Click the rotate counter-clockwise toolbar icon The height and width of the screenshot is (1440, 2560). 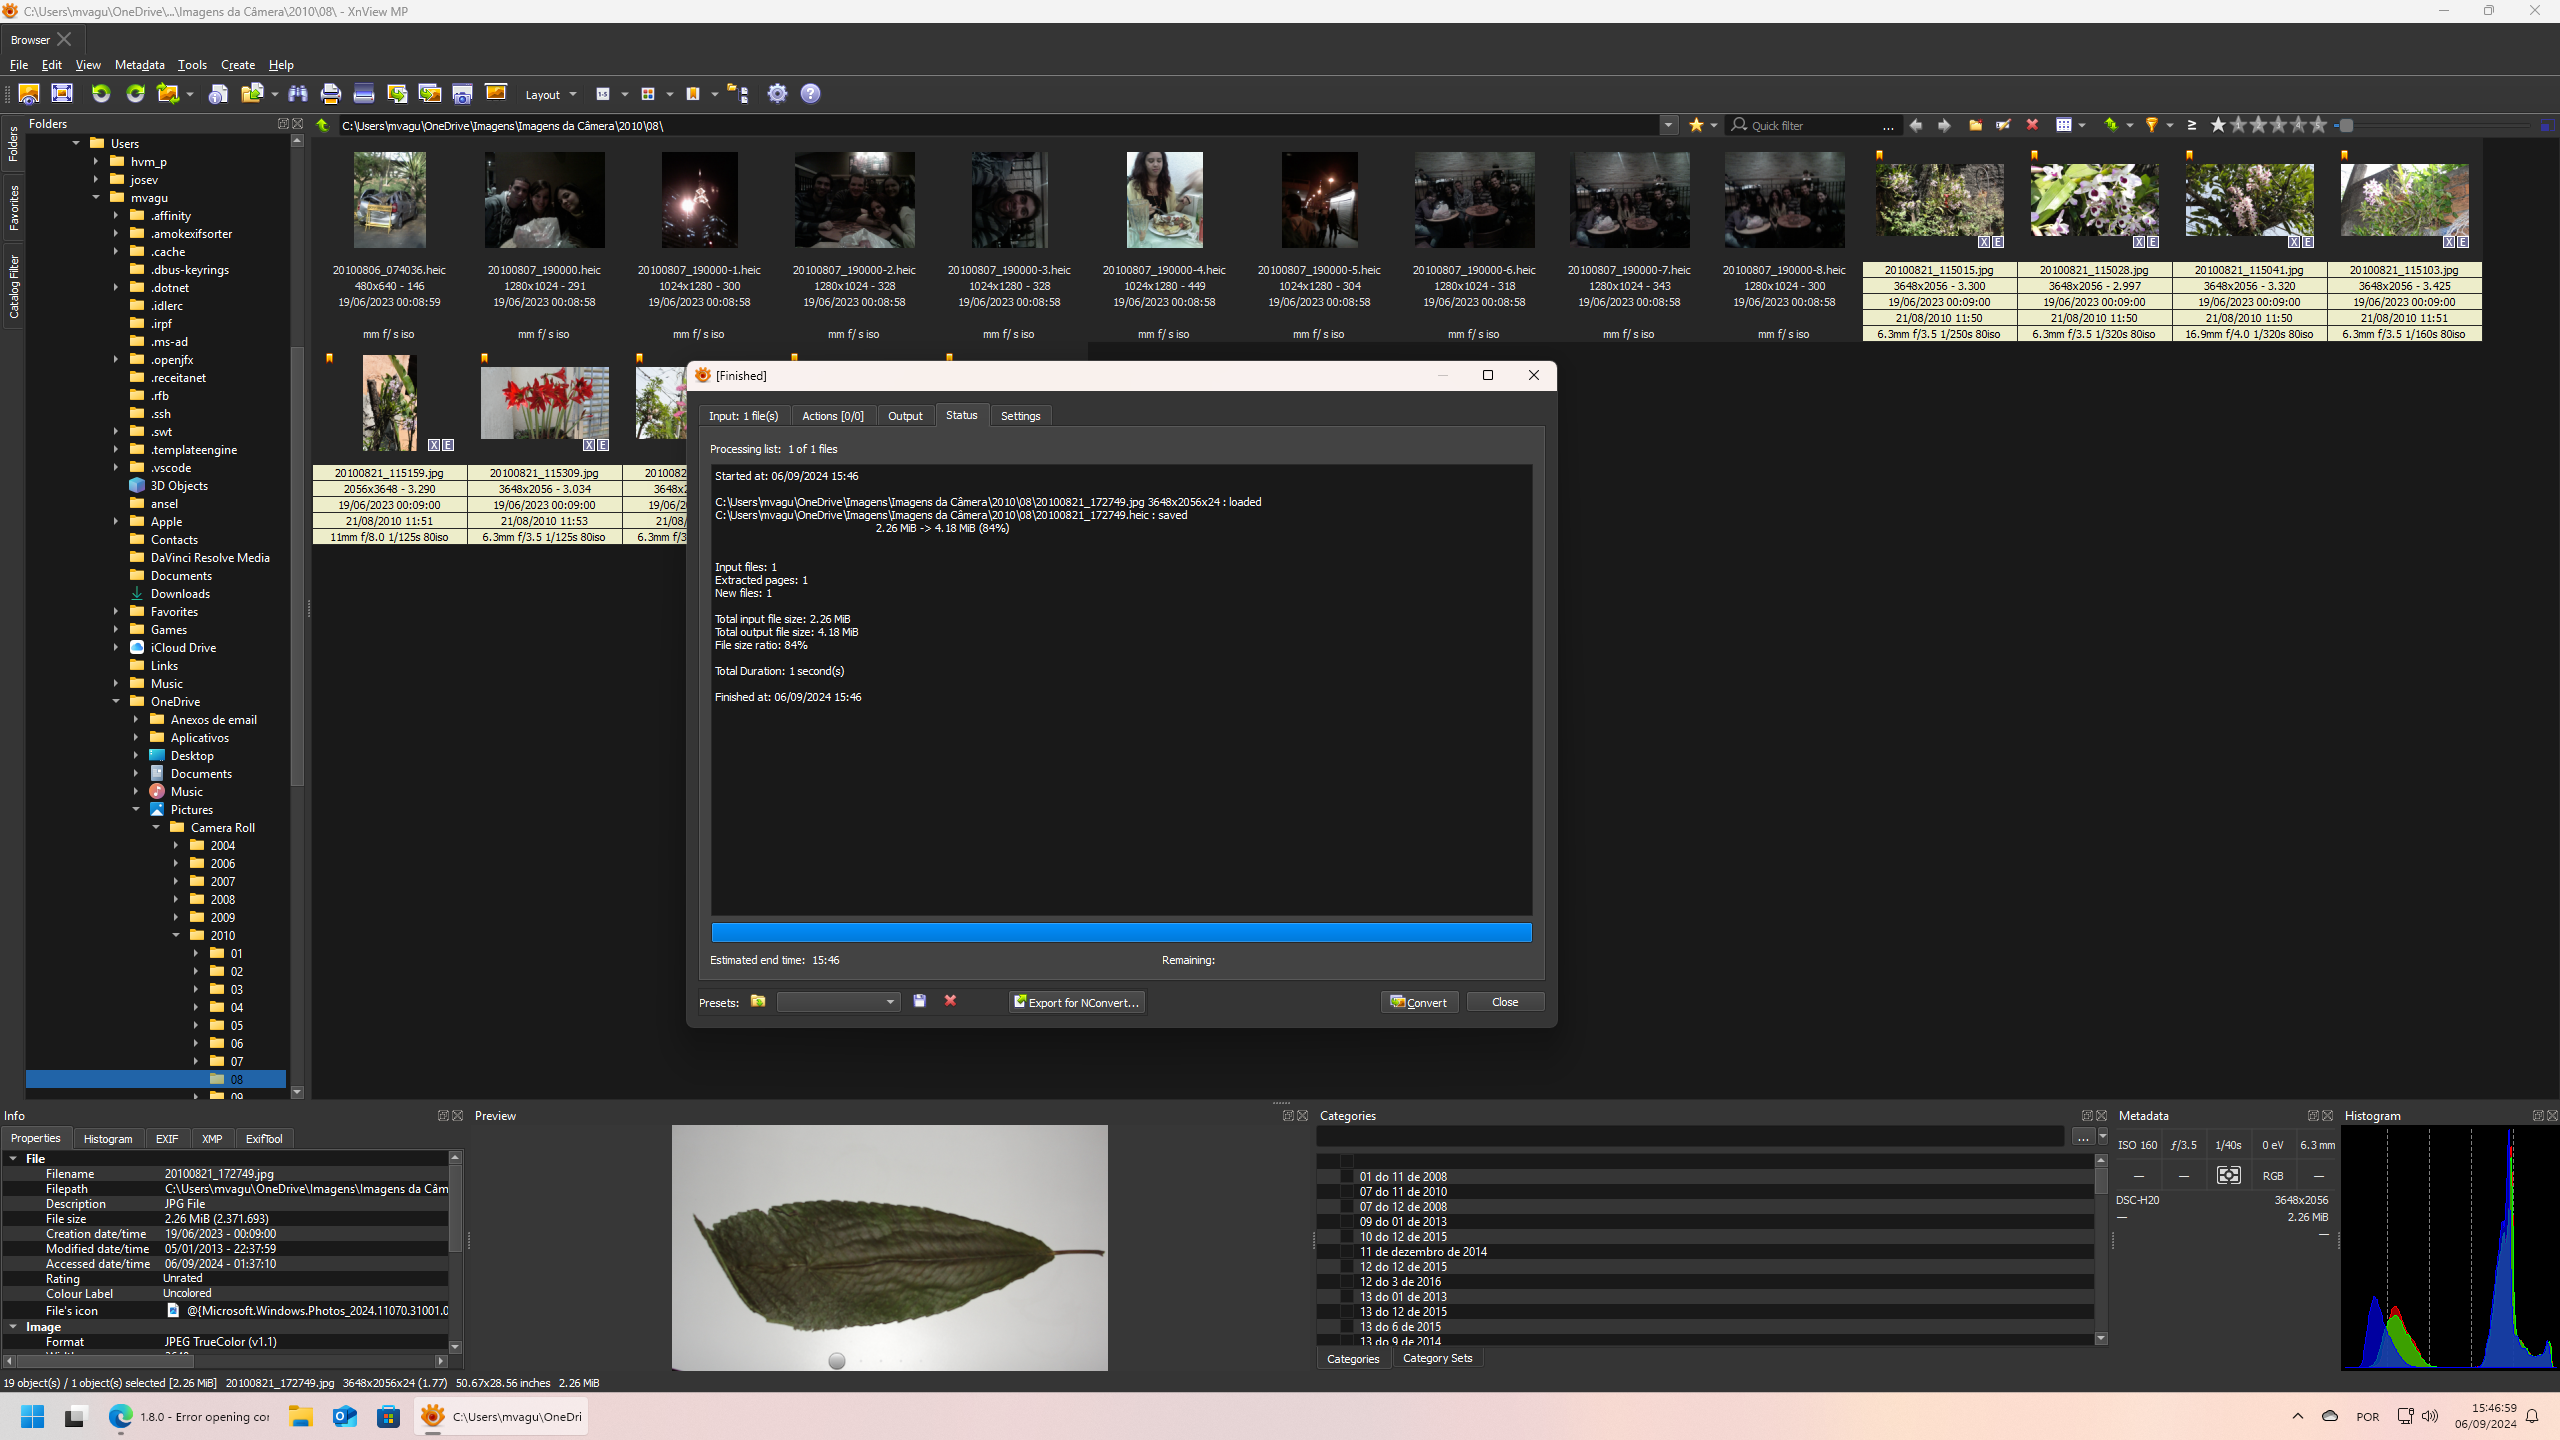pyautogui.click(x=101, y=94)
